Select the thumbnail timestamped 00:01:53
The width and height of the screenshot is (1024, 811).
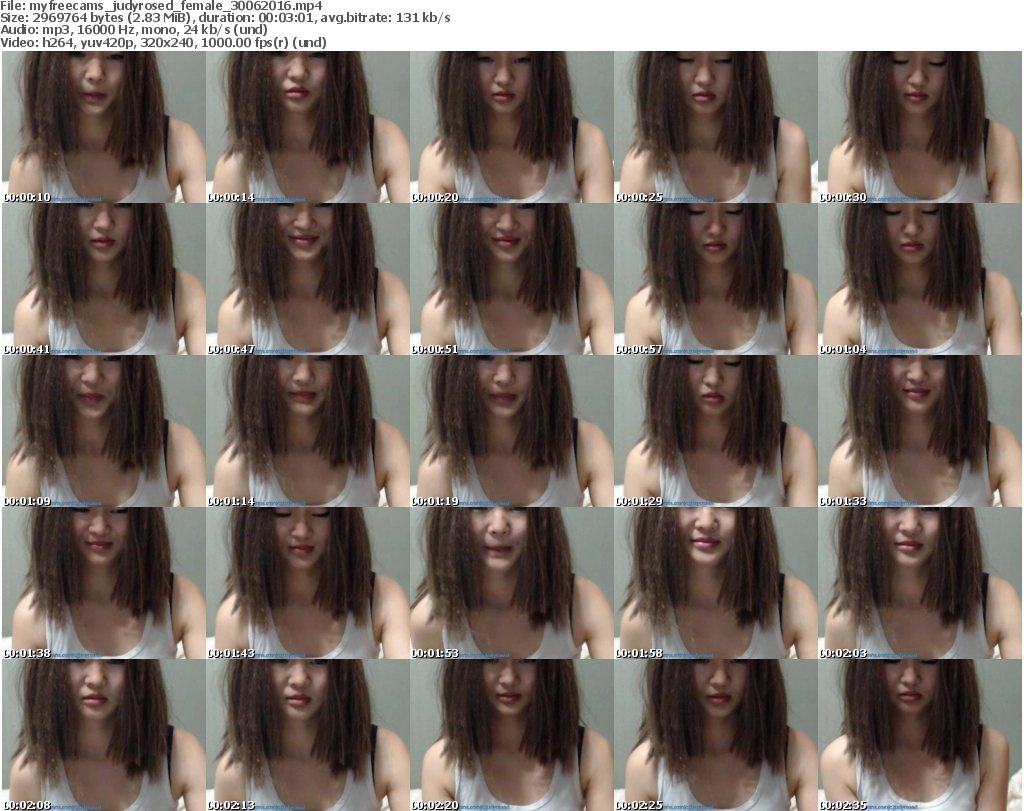512,583
